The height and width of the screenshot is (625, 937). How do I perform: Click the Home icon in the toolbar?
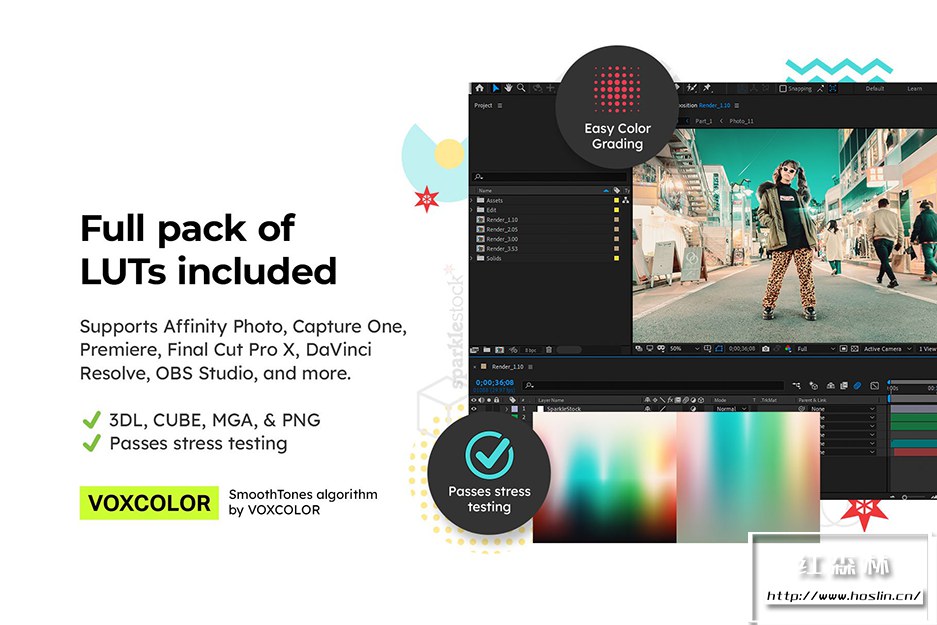click(x=479, y=88)
